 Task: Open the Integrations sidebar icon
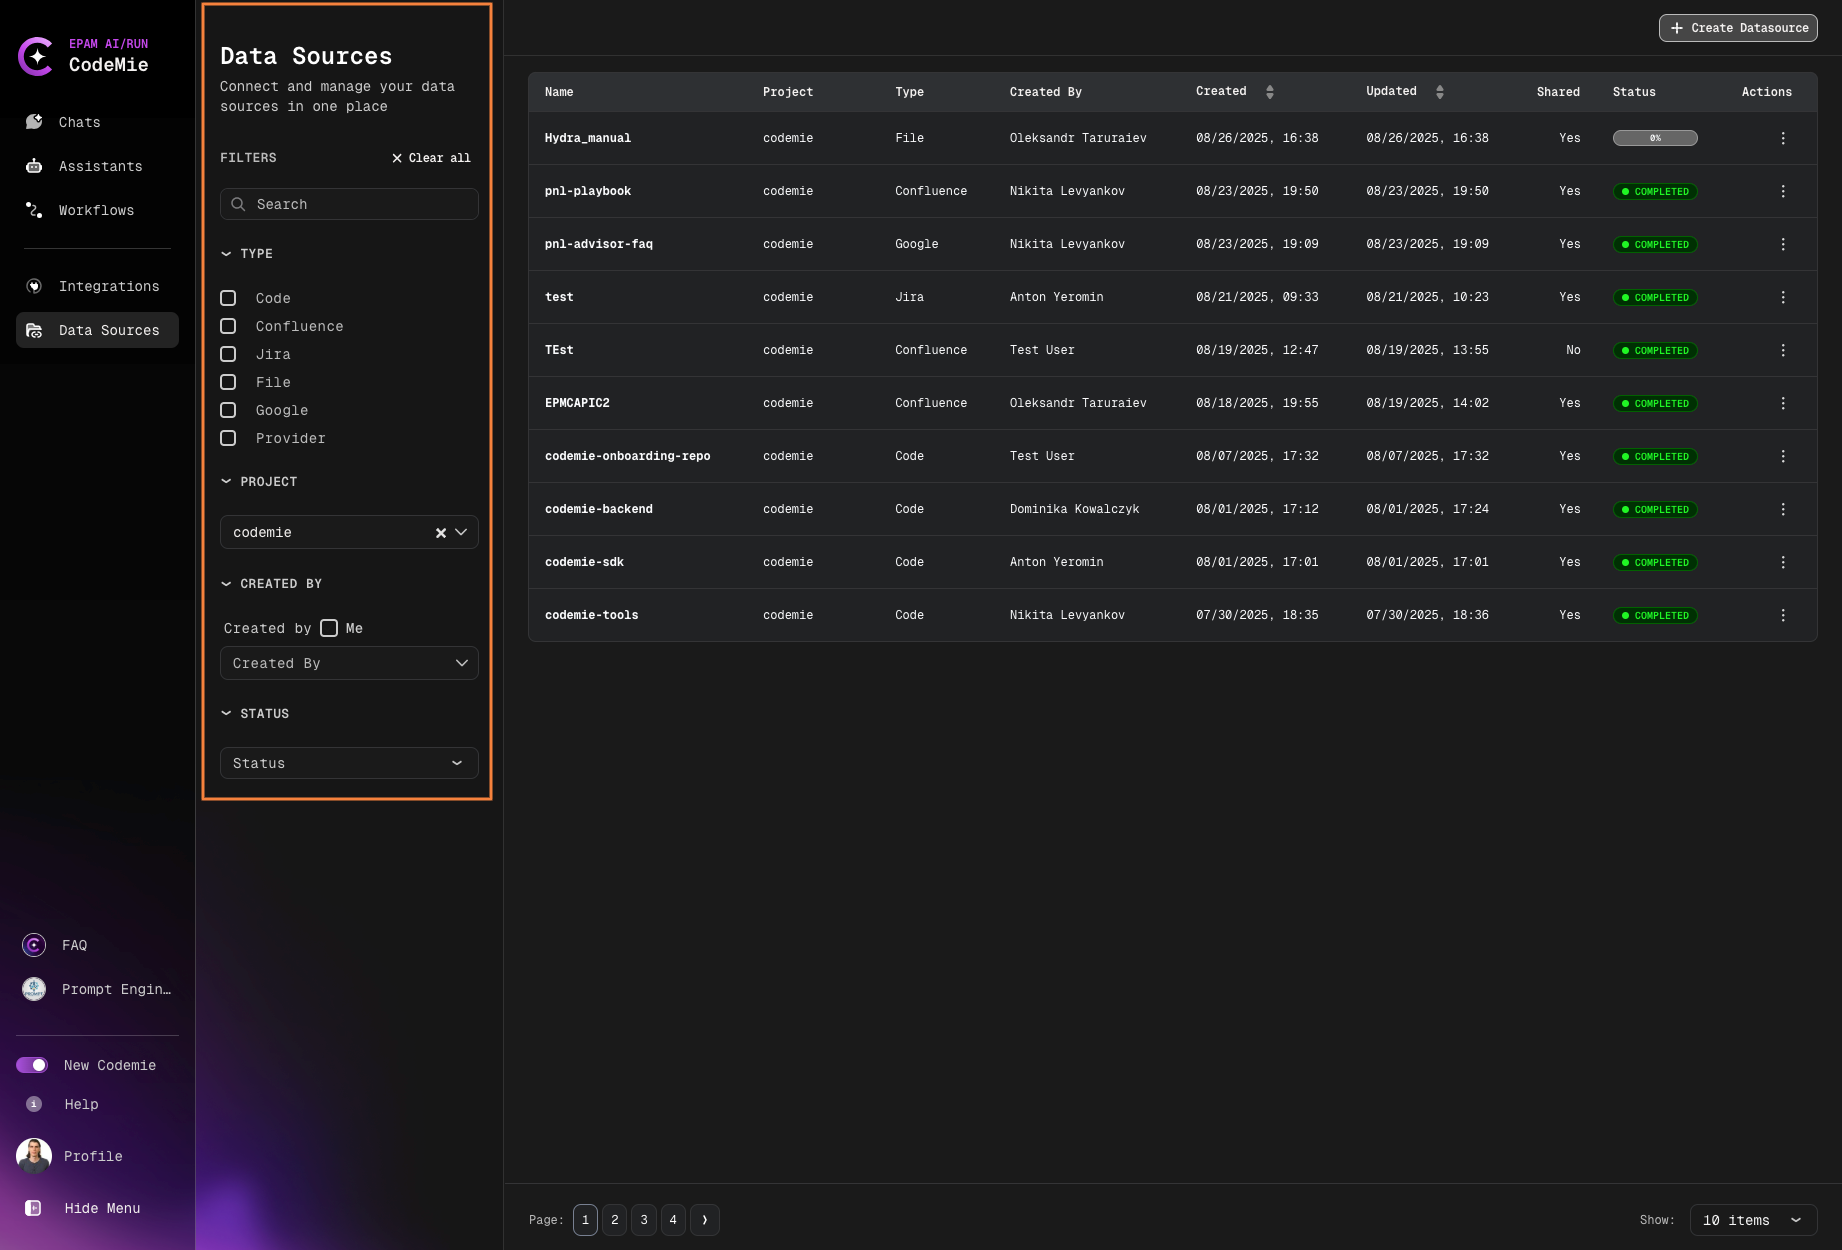(x=33, y=286)
